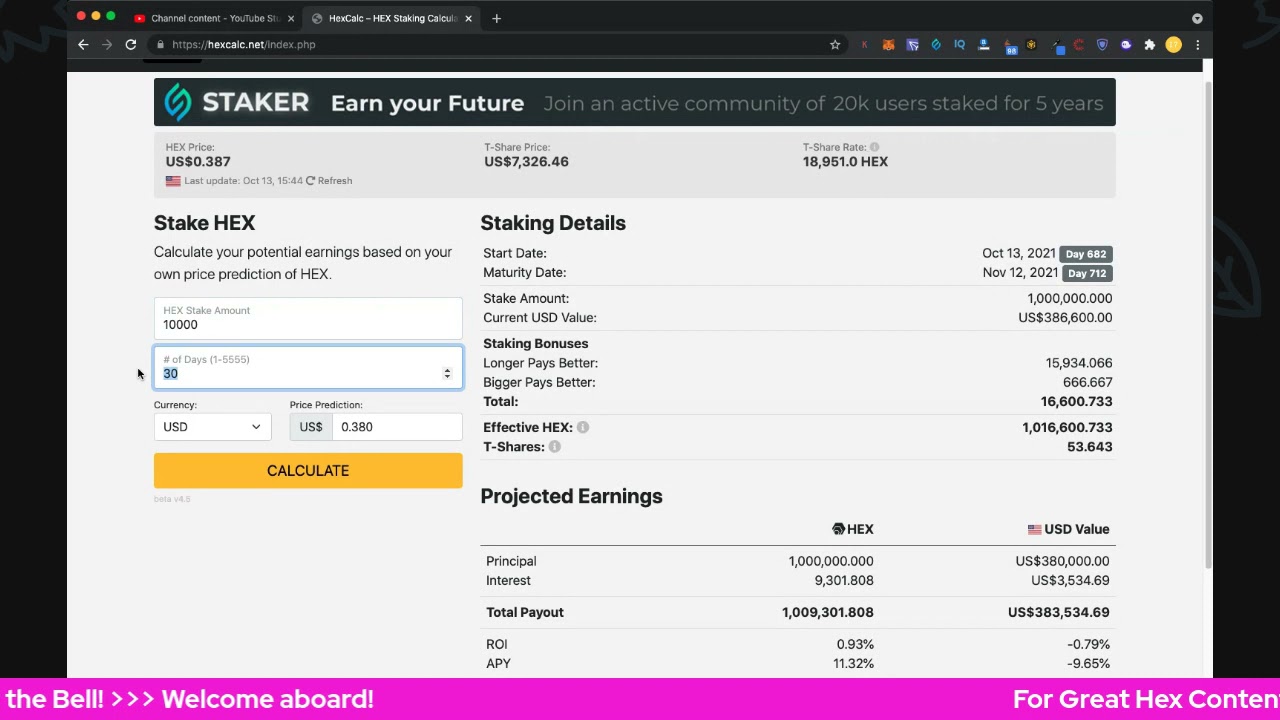
Task: Click the Effective HEX info icon
Action: [582, 427]
